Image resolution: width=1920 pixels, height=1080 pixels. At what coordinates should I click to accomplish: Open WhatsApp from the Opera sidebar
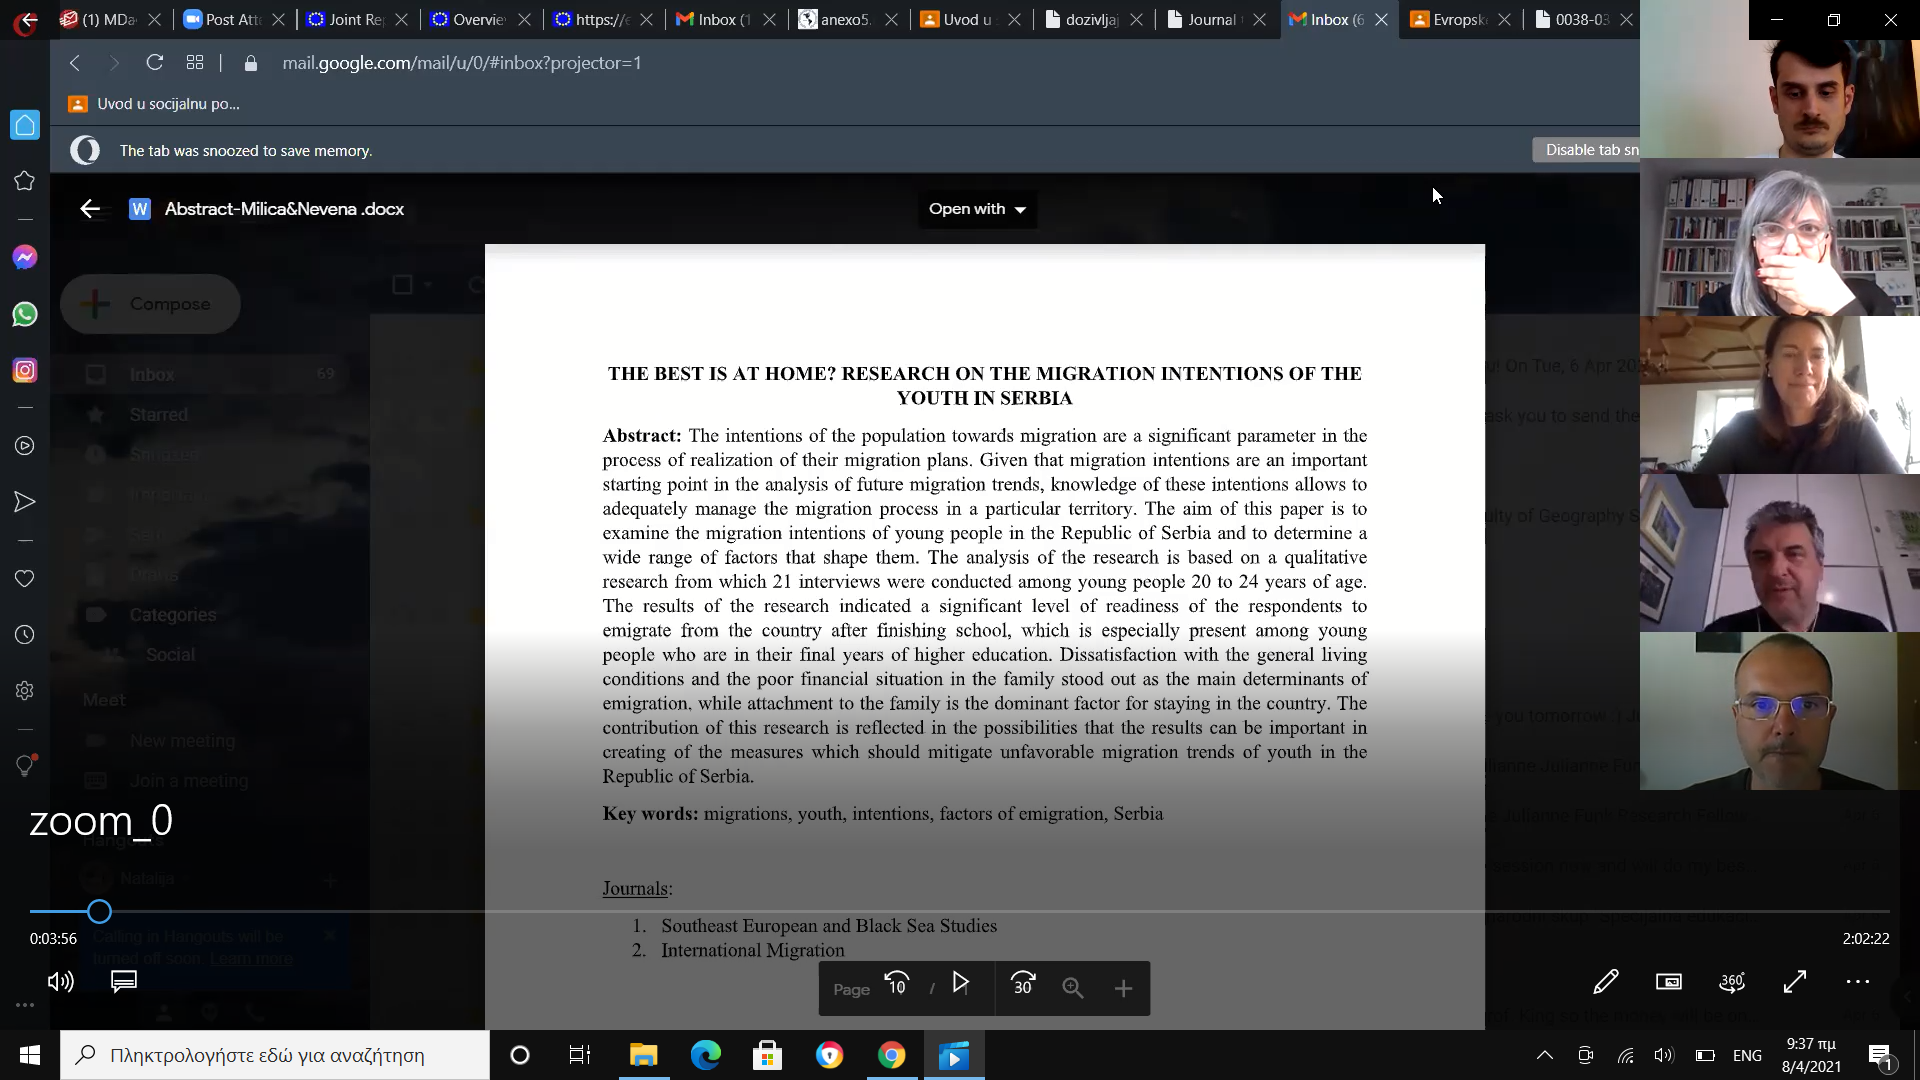pyautogui.click(x=25, y=314)
